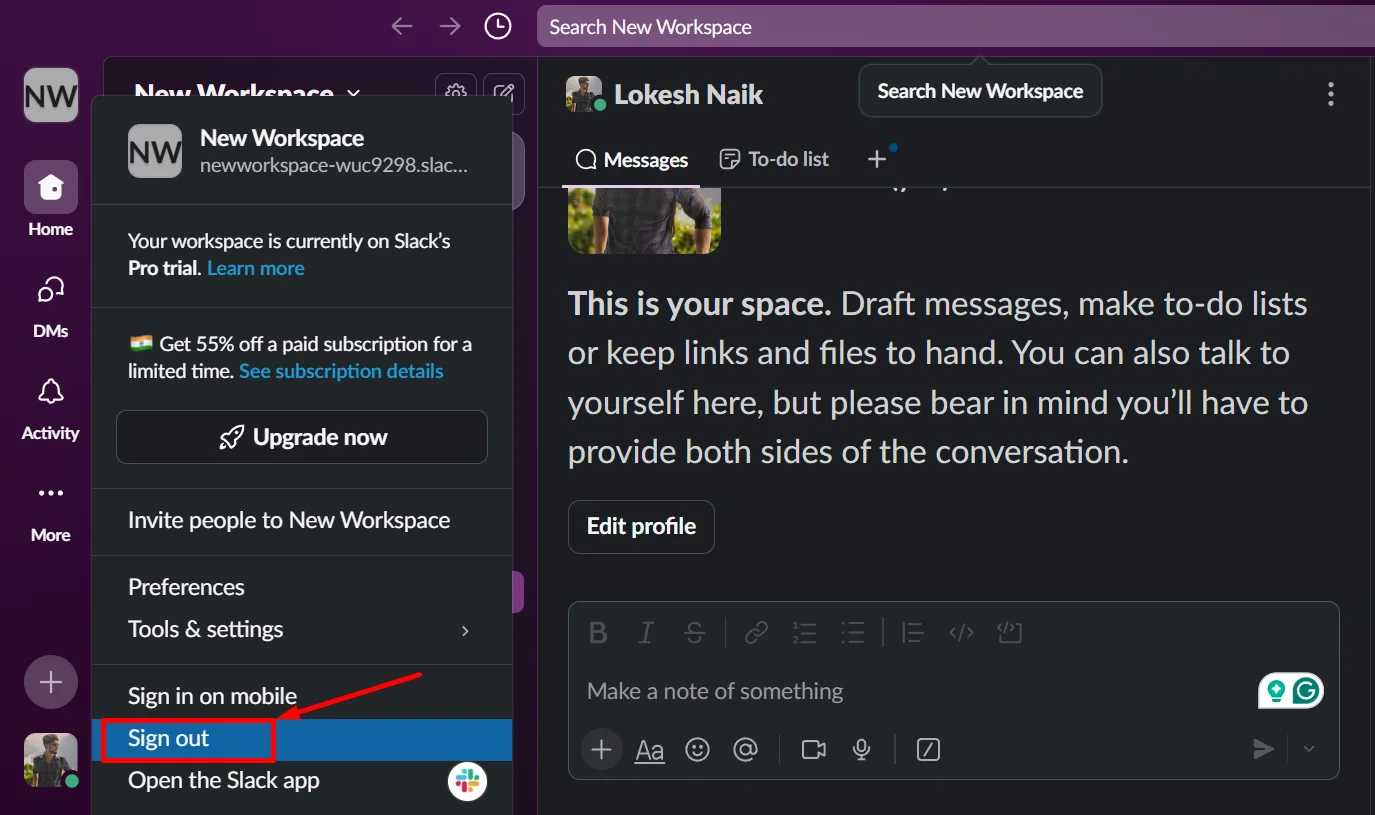Open slash shortcuts in composer

pyautogui.click(x=928, y=749)
